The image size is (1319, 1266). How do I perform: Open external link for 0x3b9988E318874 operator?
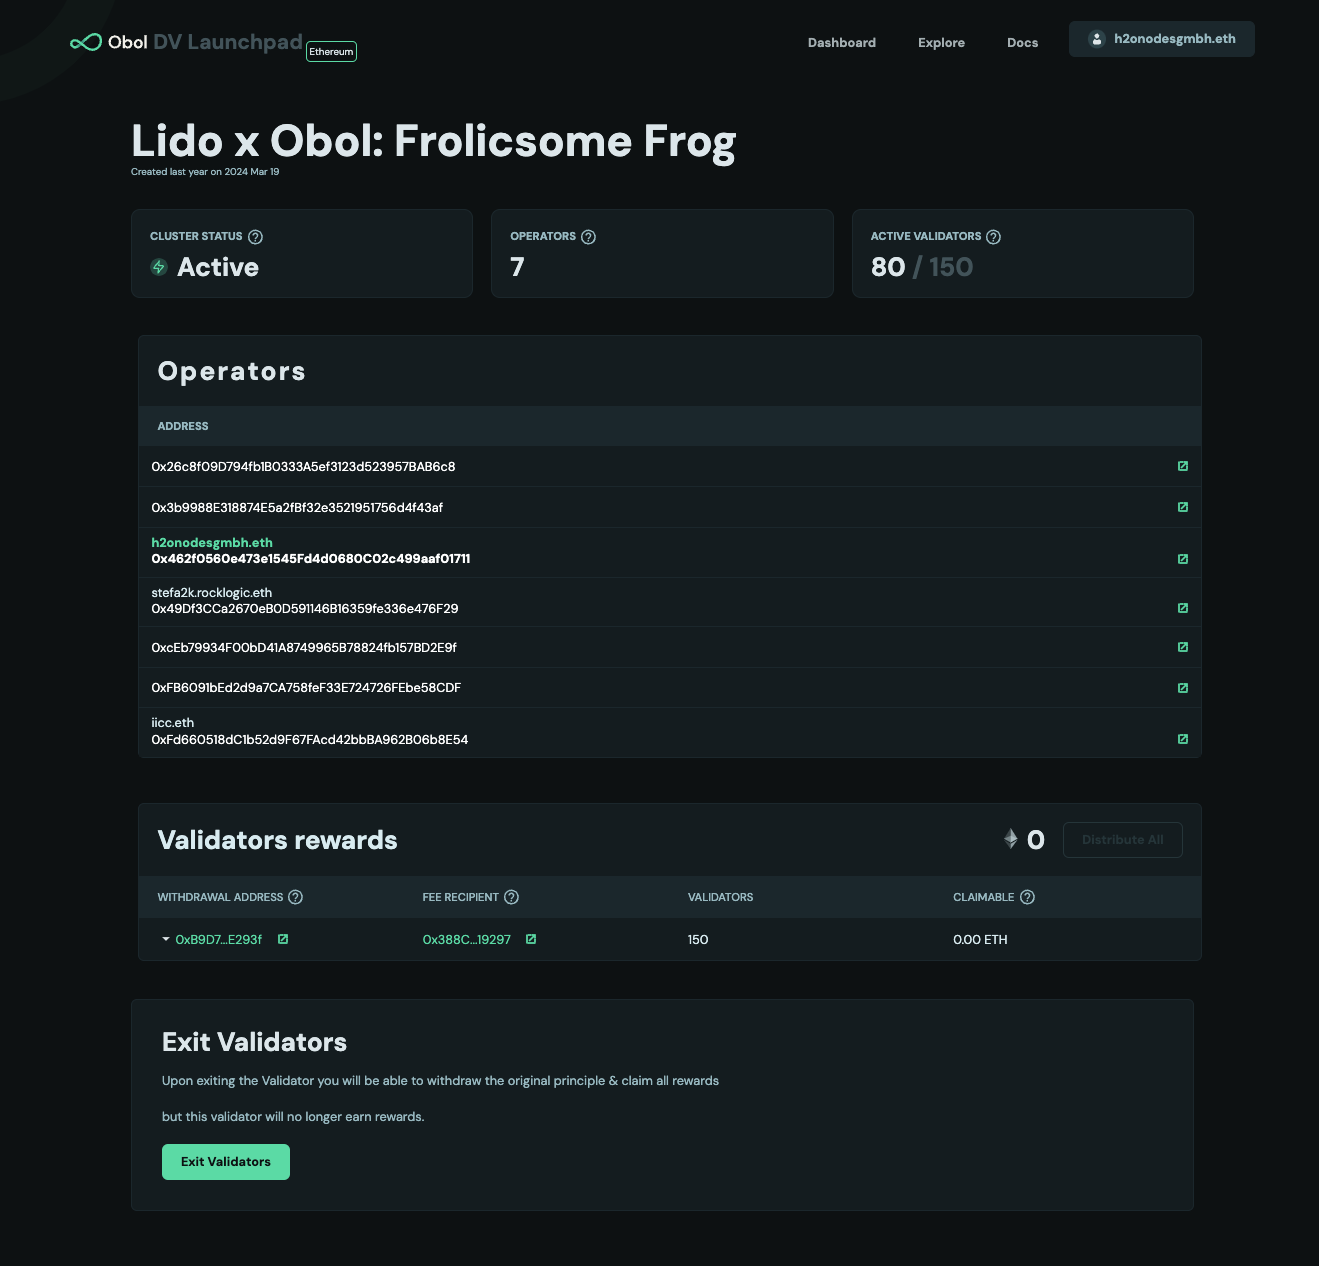click(x=1183, y=507)
